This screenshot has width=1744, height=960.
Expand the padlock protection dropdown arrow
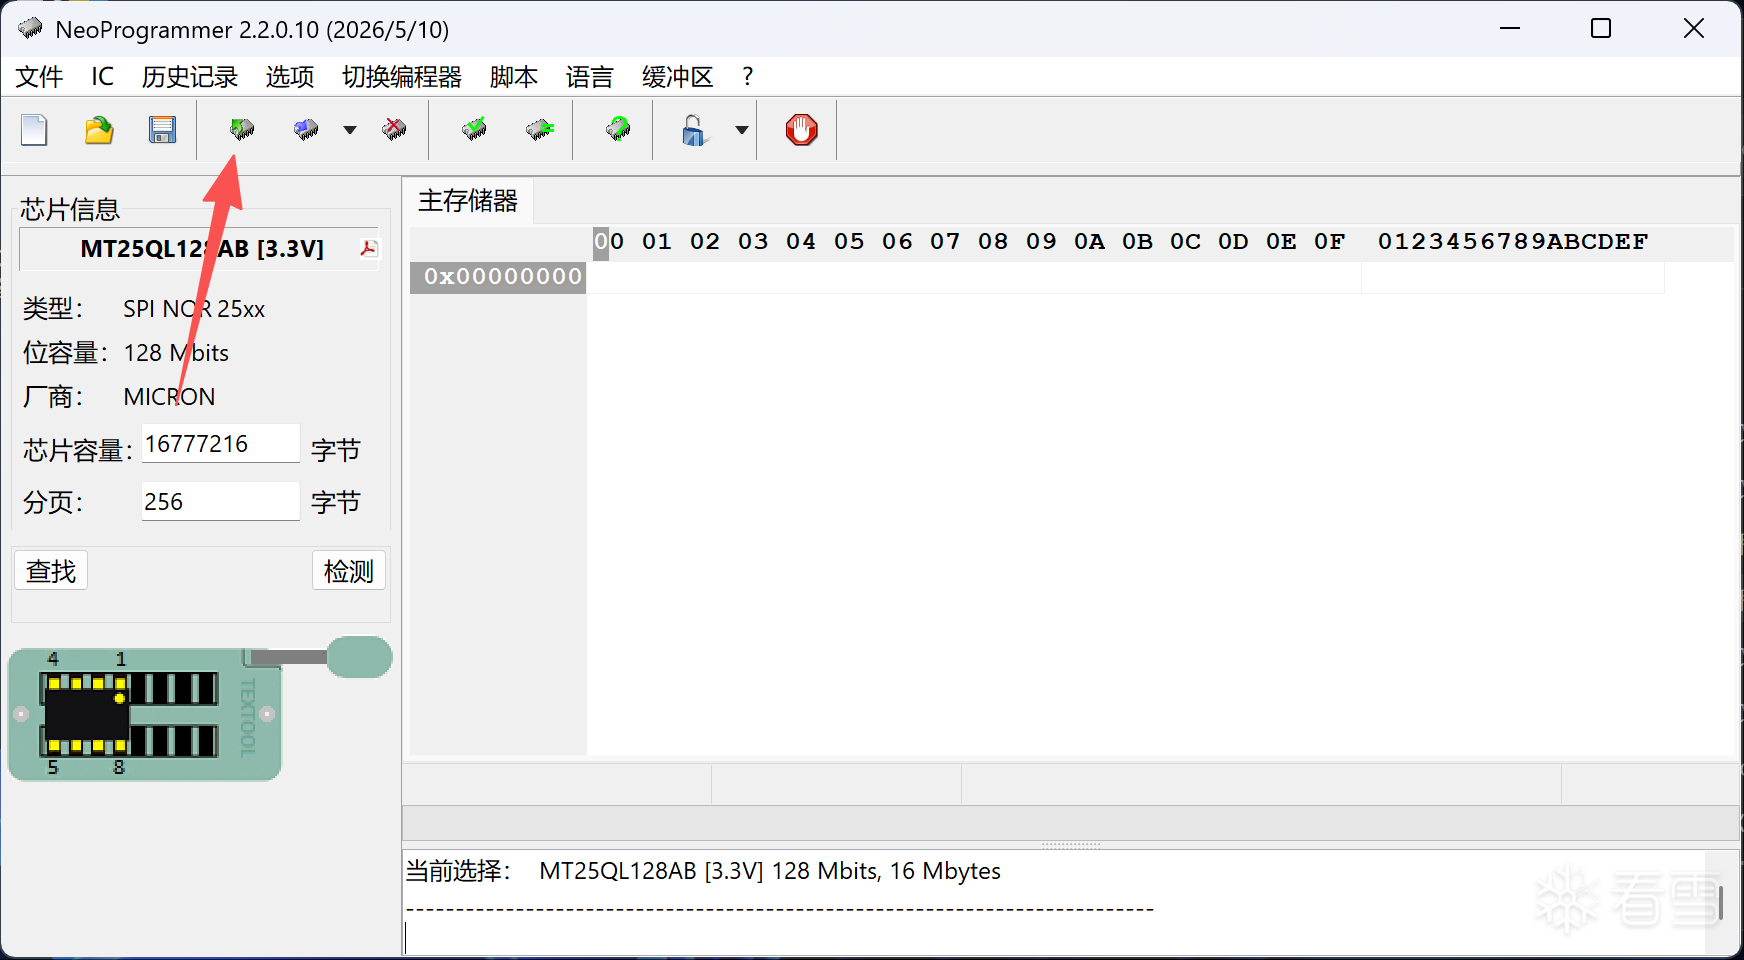(742, 130)
